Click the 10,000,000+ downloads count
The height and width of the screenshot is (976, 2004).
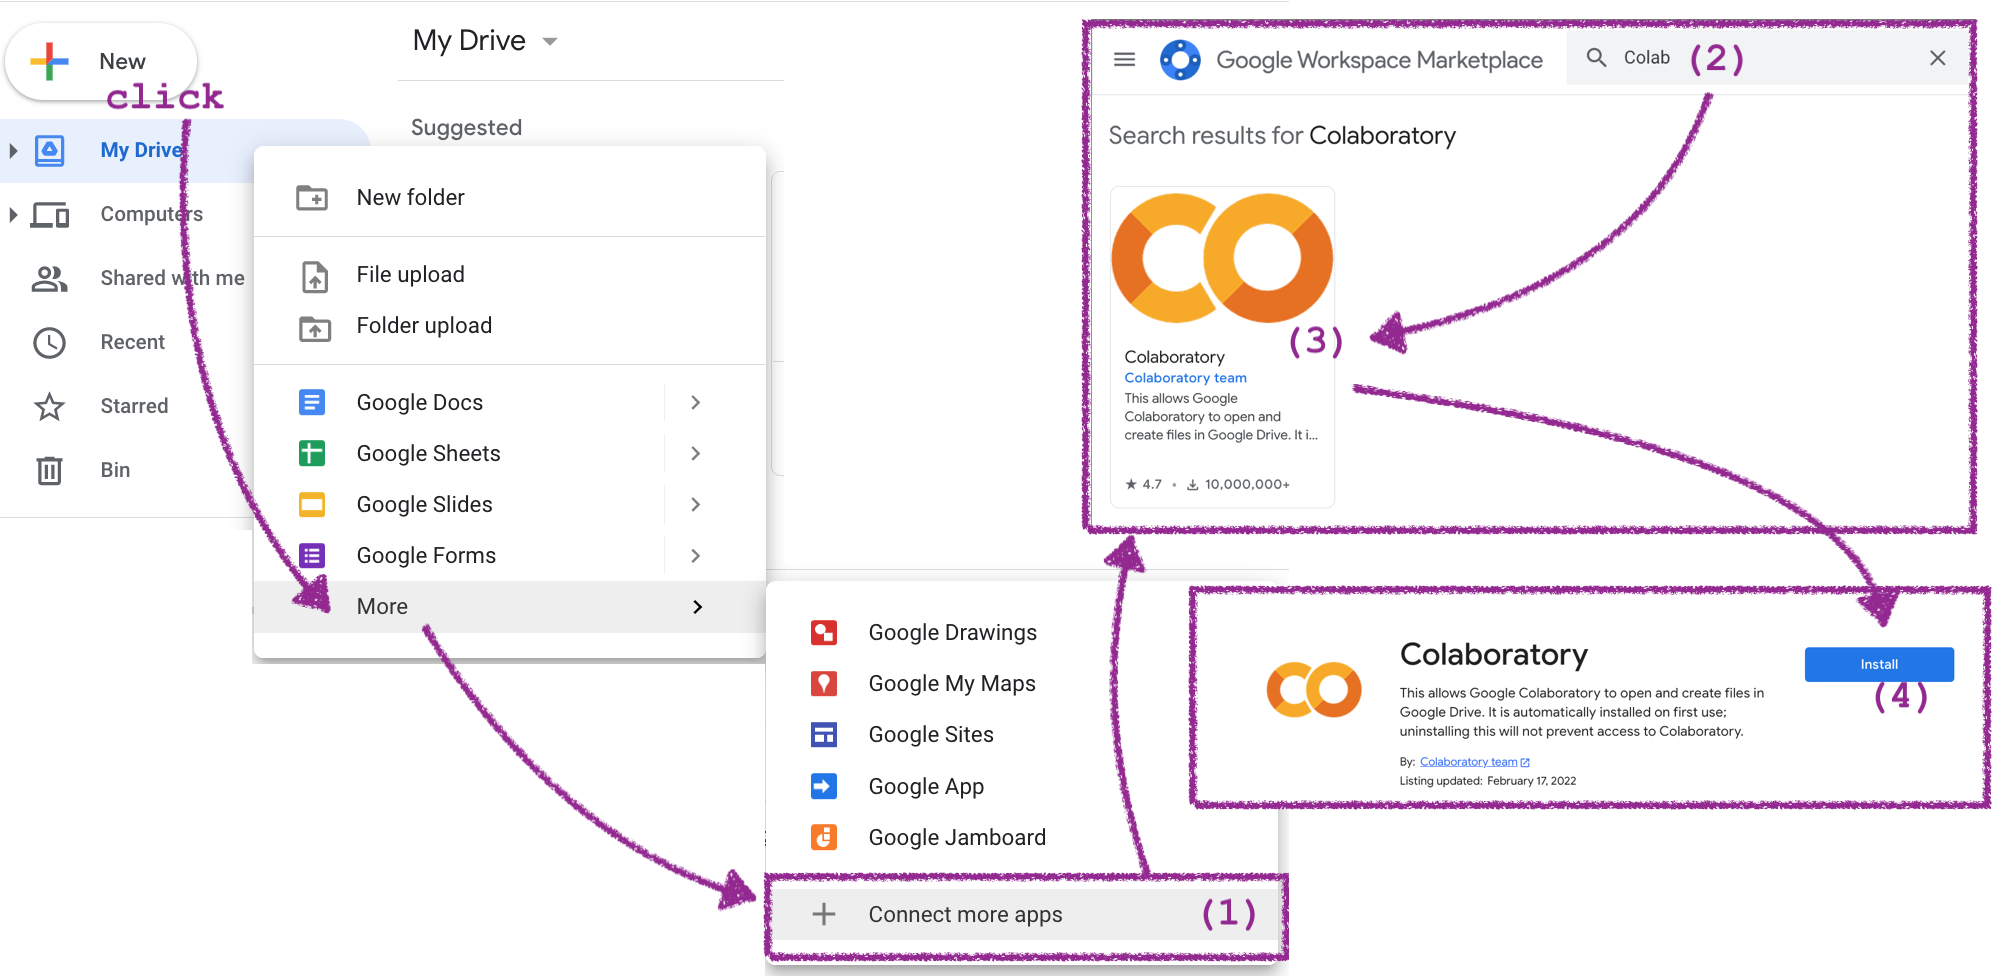click(x=1238, y=484)
